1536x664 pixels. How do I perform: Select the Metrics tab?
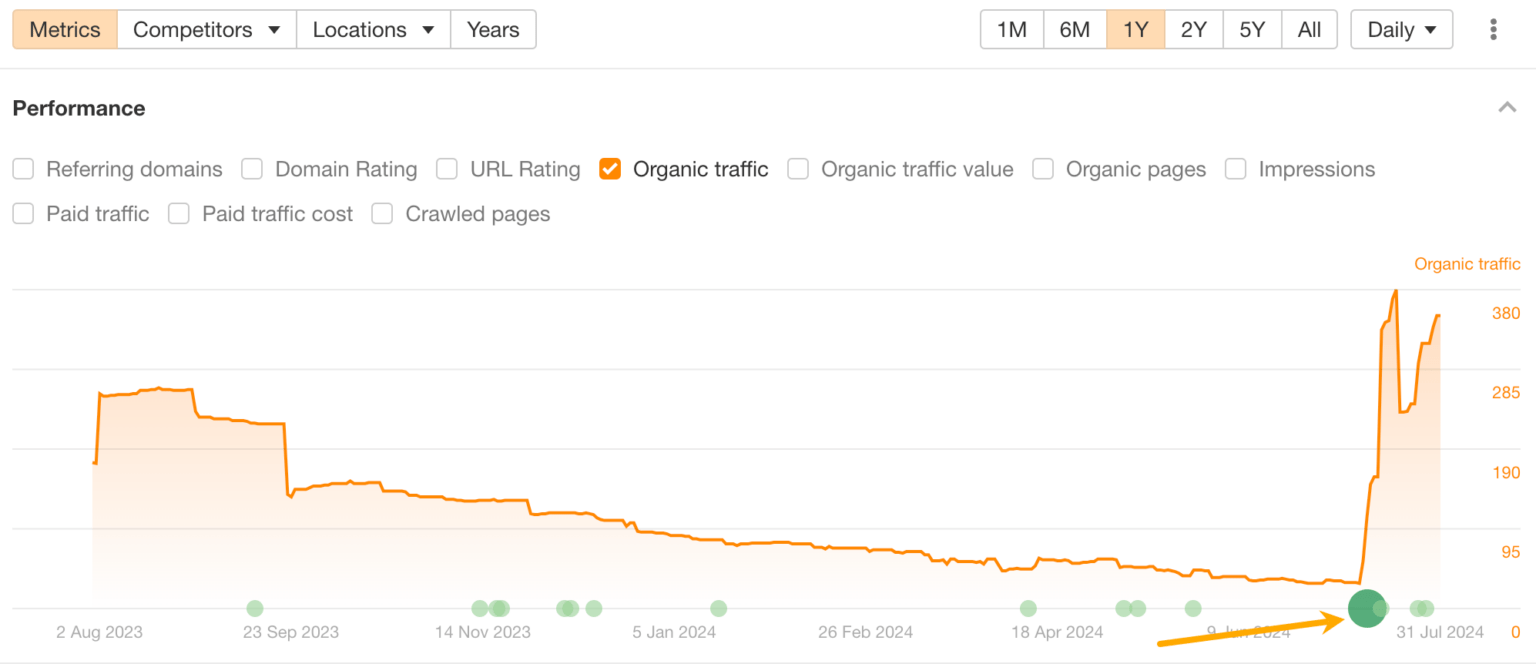tap(64, 29)
